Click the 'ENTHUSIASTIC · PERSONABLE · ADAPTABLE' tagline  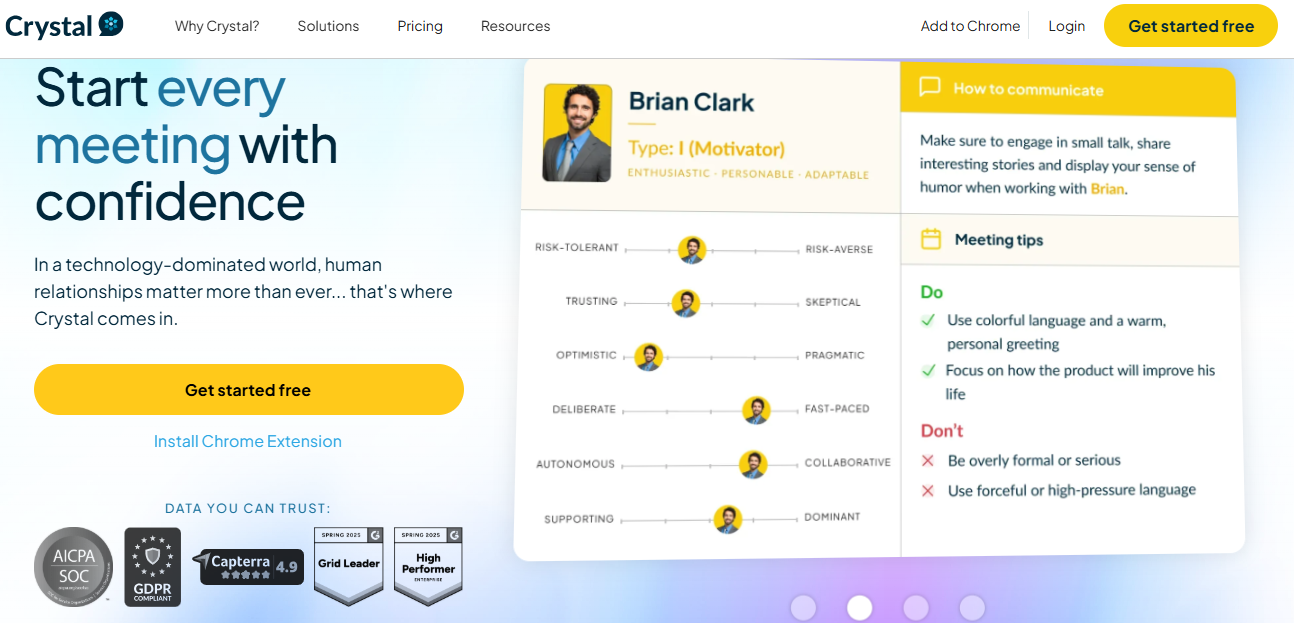tap(748, 174)
